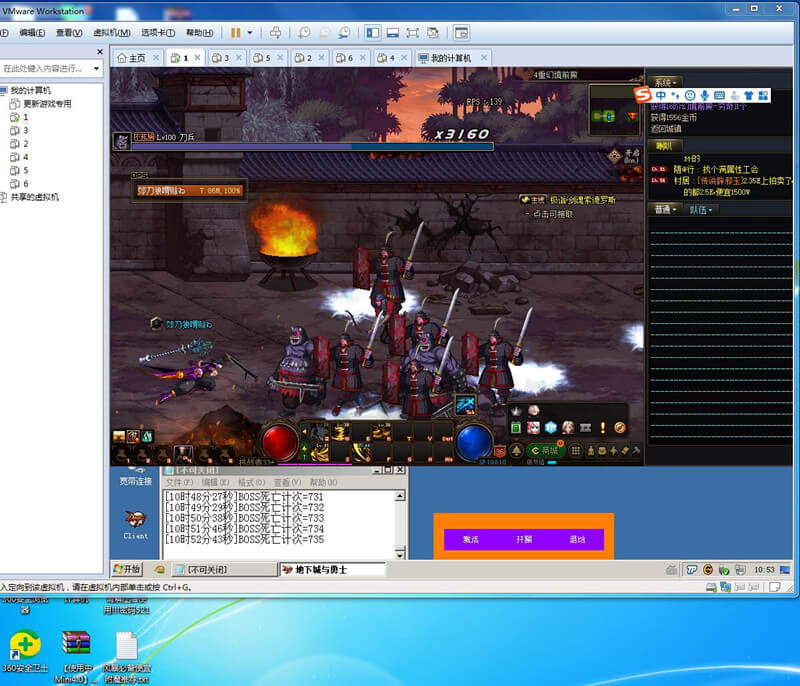Click the bell notification icon in game bar

517,451
